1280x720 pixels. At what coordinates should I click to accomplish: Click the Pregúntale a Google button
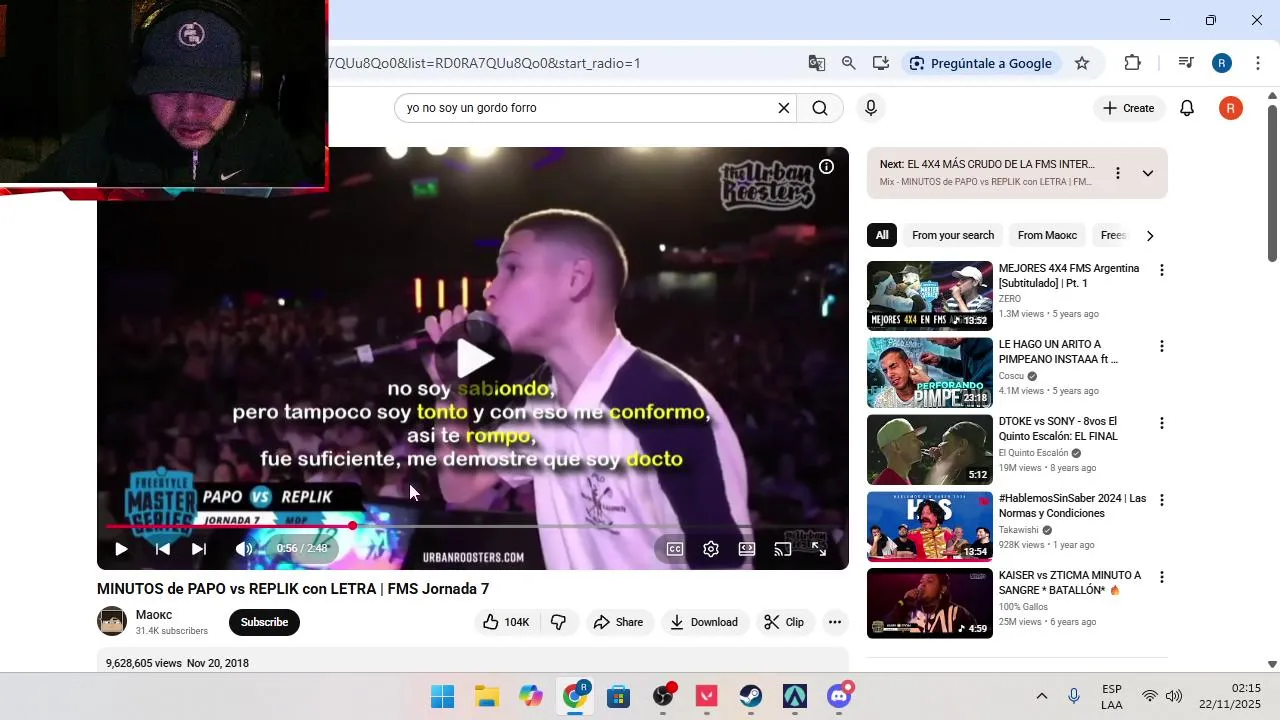(982, 63)
